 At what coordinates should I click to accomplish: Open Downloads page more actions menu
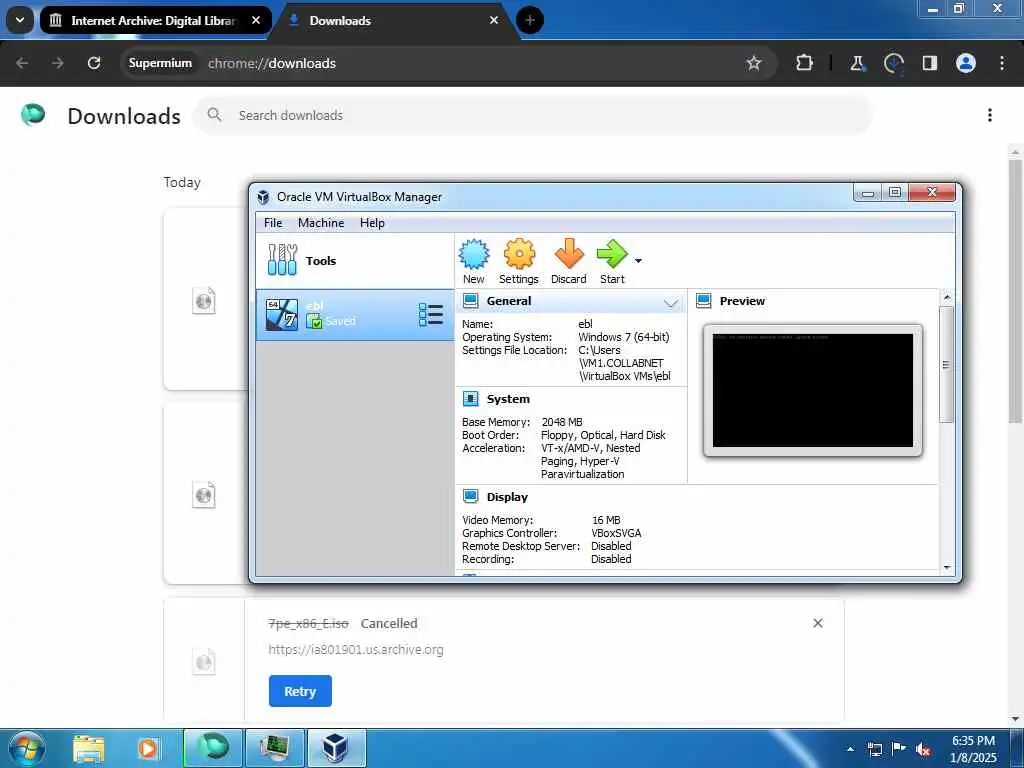point(990,116)
